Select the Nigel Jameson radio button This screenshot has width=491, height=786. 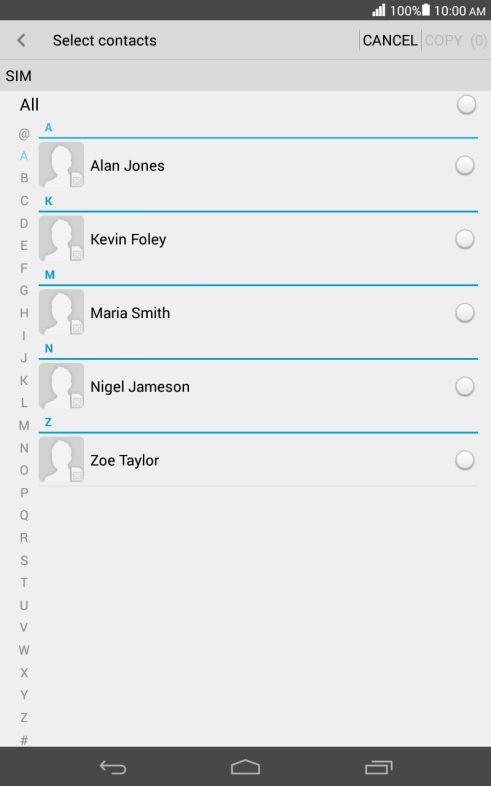pyautogui.click(x=465, y=386)
